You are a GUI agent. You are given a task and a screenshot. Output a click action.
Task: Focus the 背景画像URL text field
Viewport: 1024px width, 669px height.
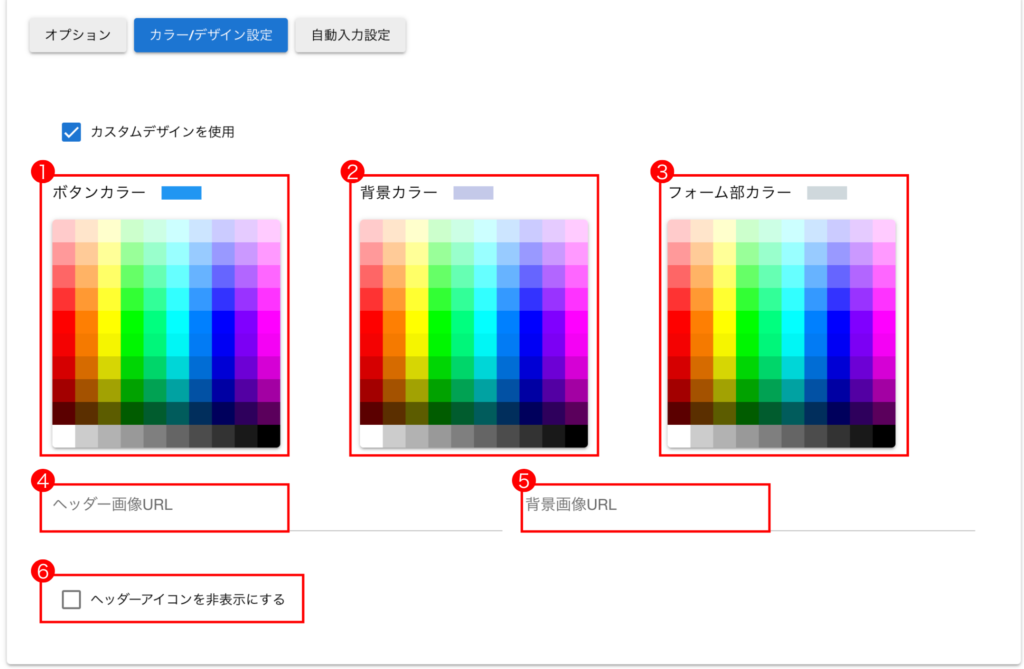coord(748,505)
